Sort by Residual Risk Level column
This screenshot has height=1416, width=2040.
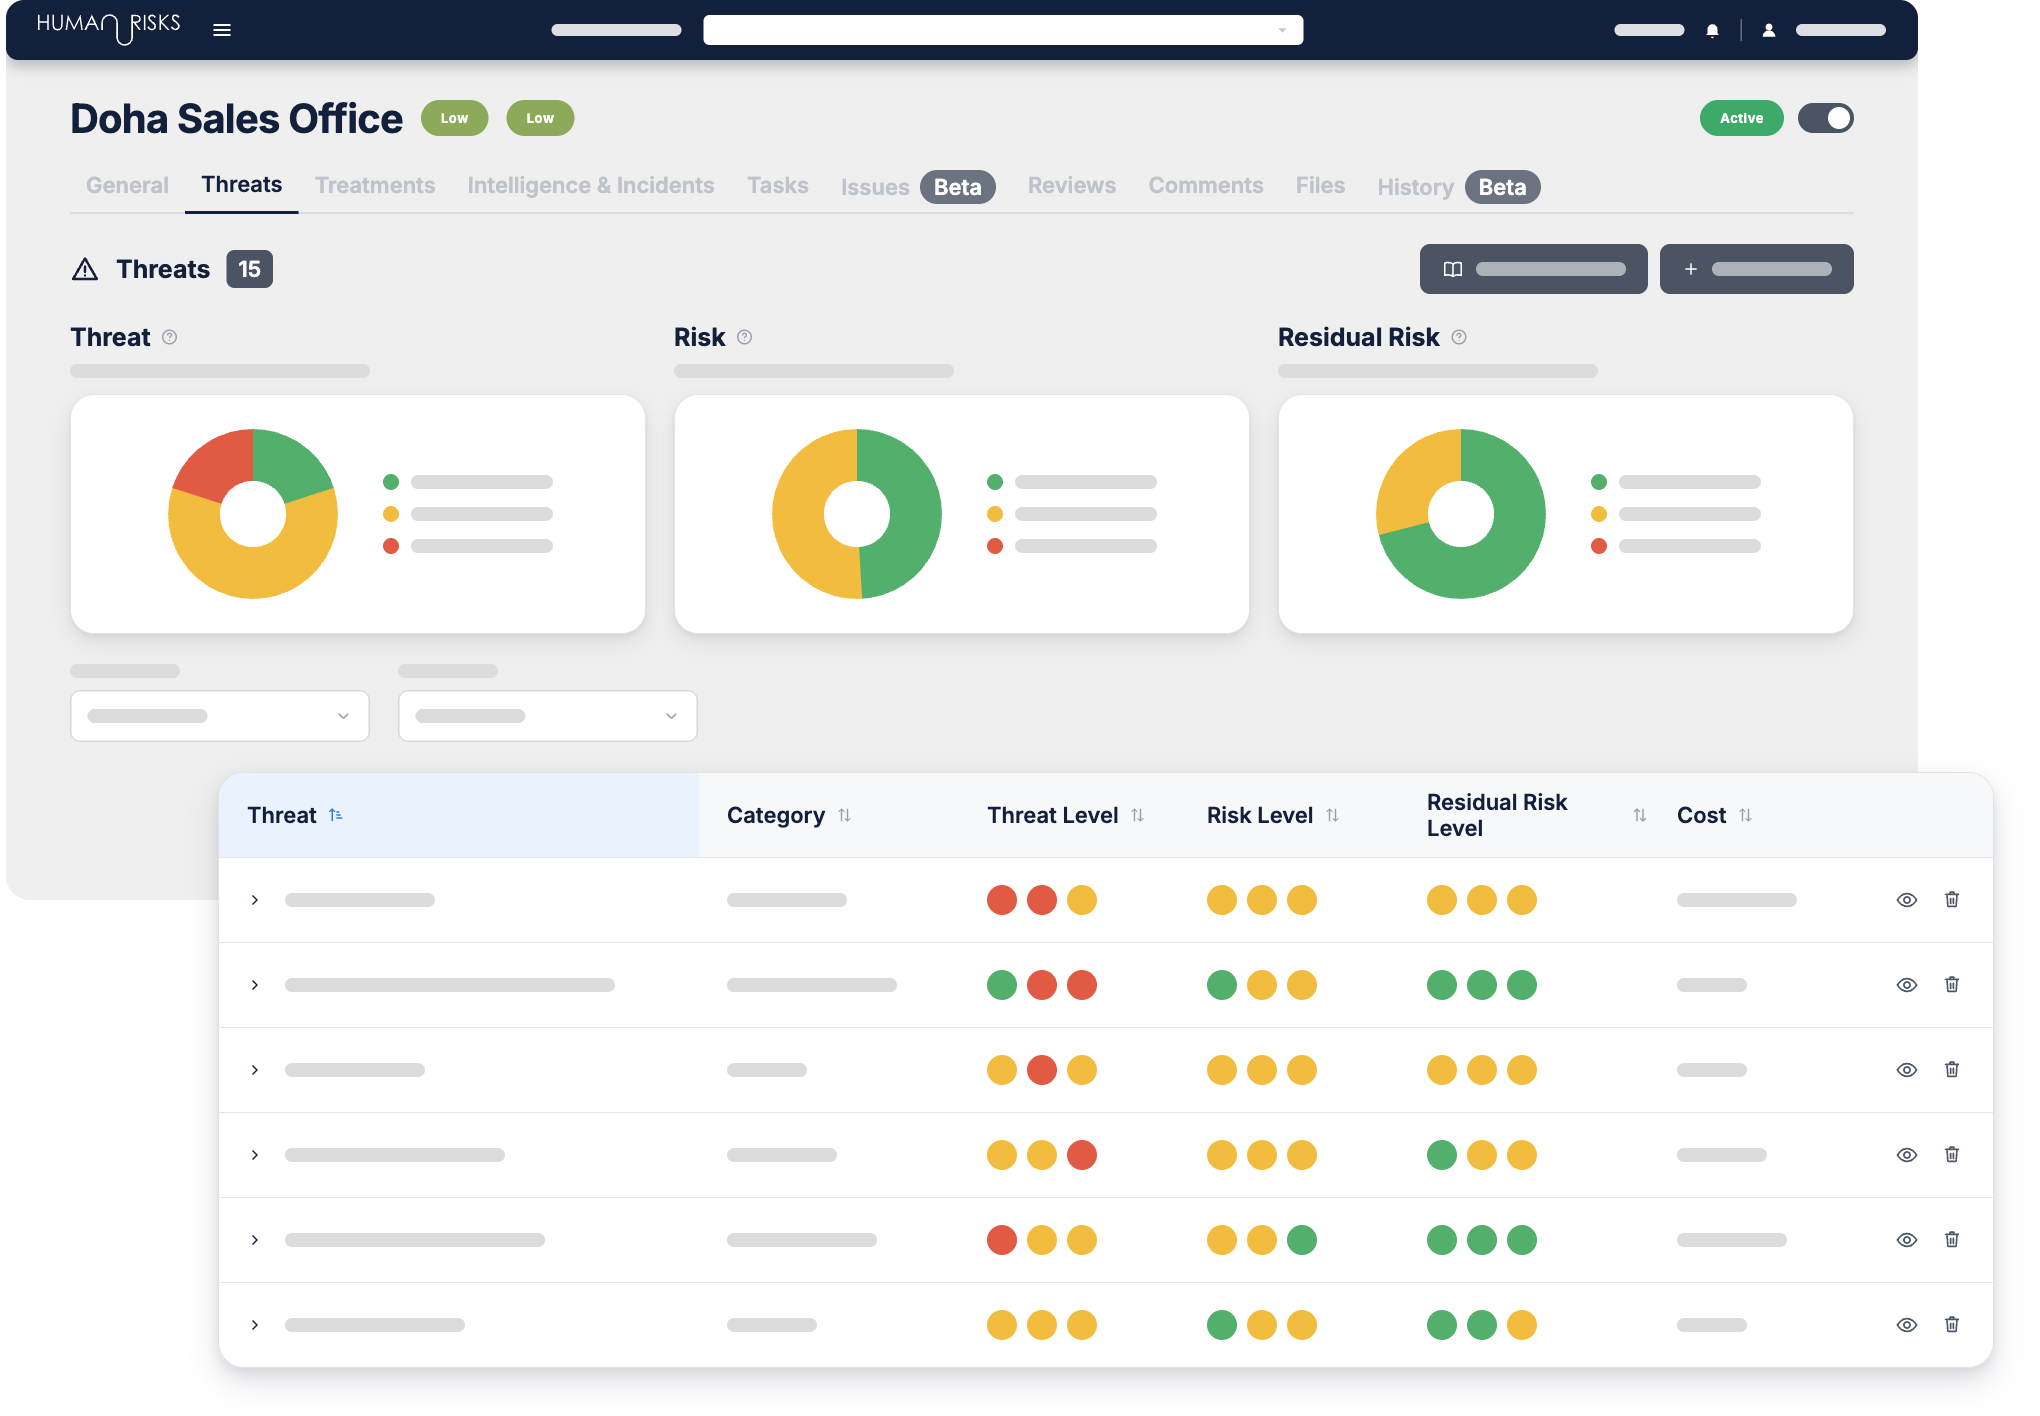pyautogui.click(x=1639, y=815)
